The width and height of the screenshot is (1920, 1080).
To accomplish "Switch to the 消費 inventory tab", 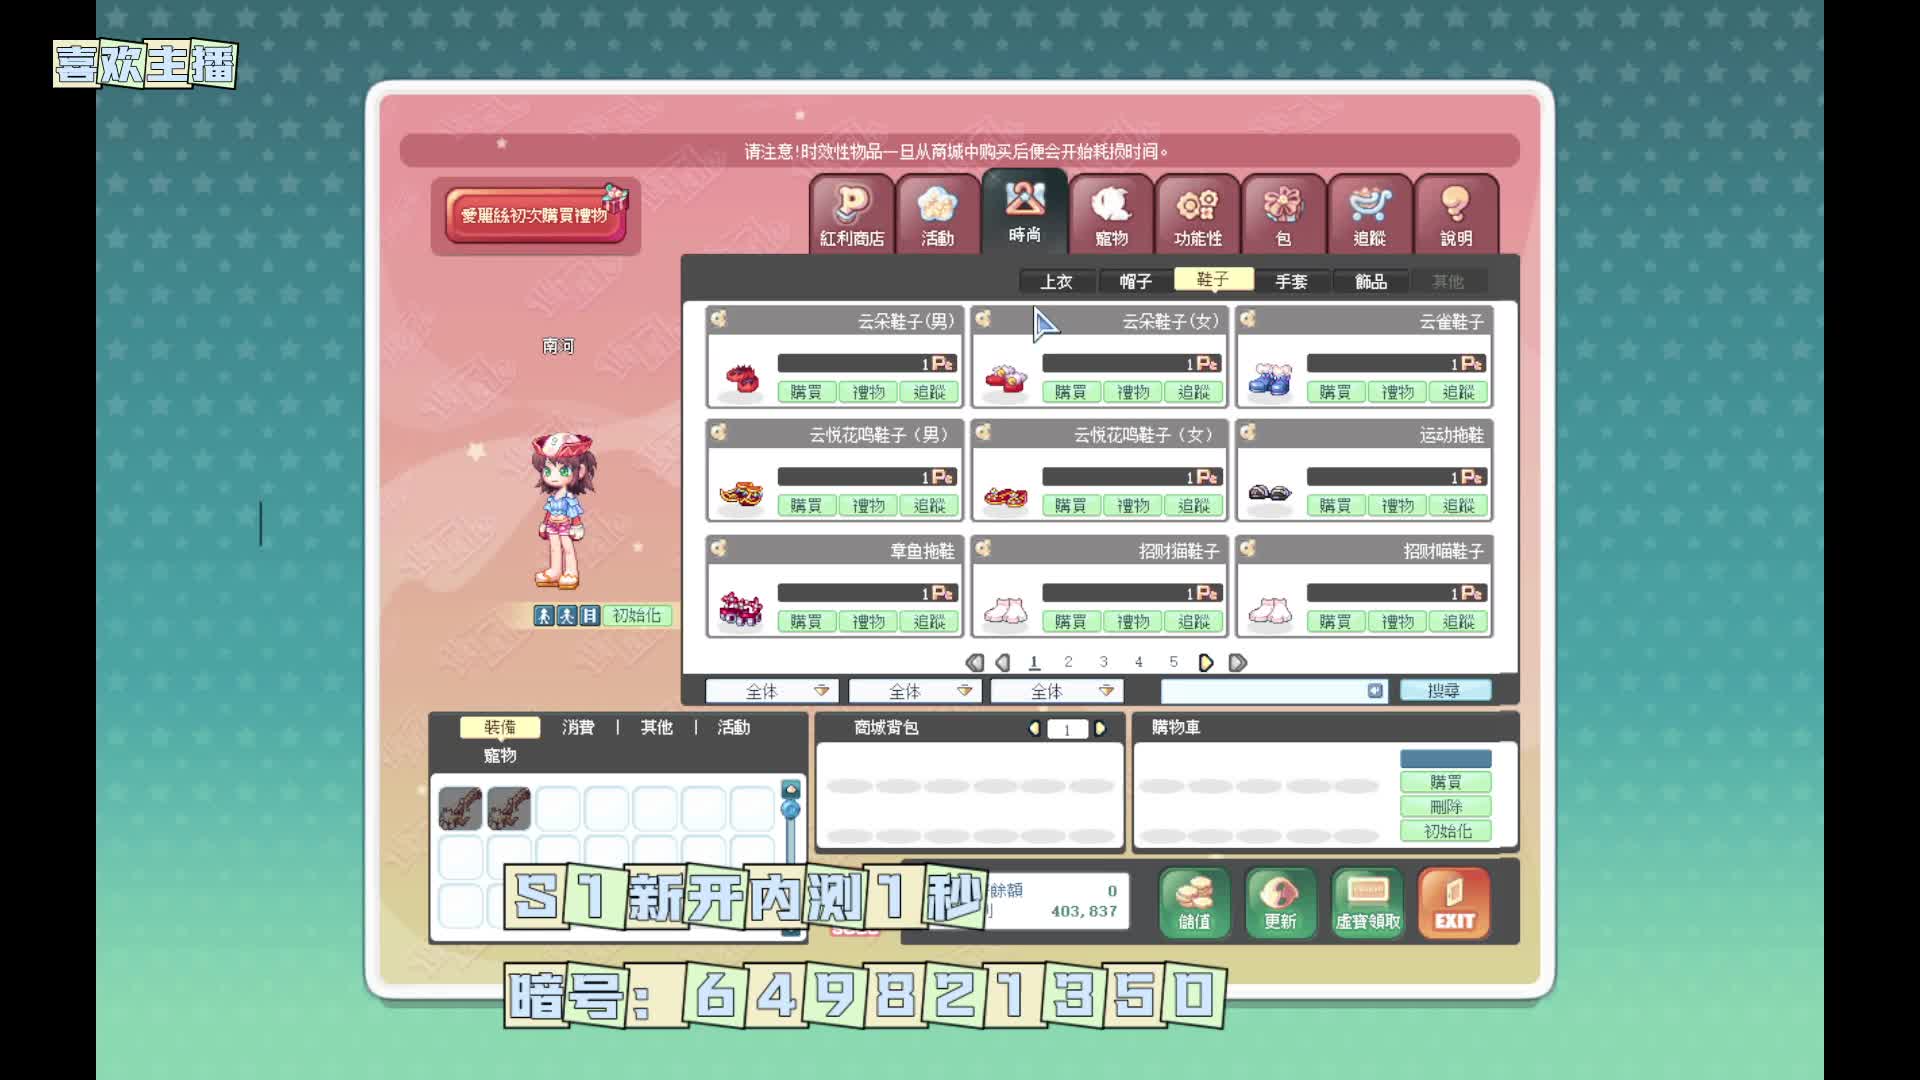I will tap(578, 728).
